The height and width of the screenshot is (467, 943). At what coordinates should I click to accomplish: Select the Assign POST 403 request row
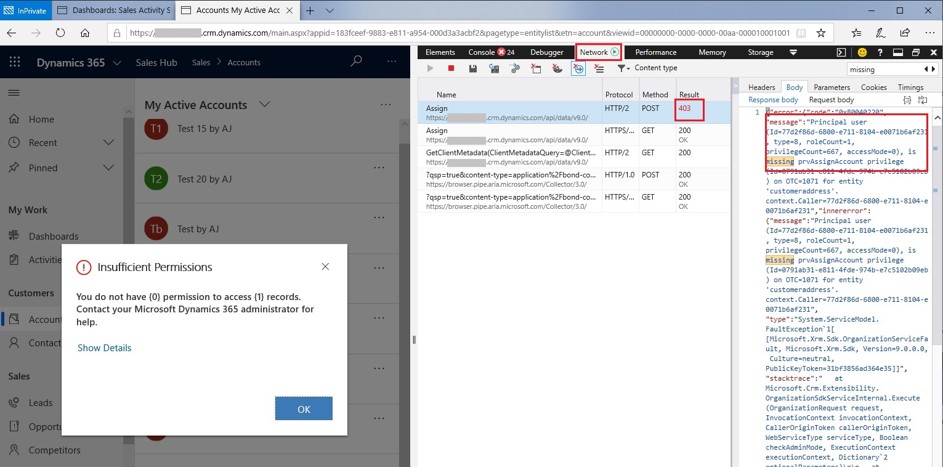tap(574, 113)
